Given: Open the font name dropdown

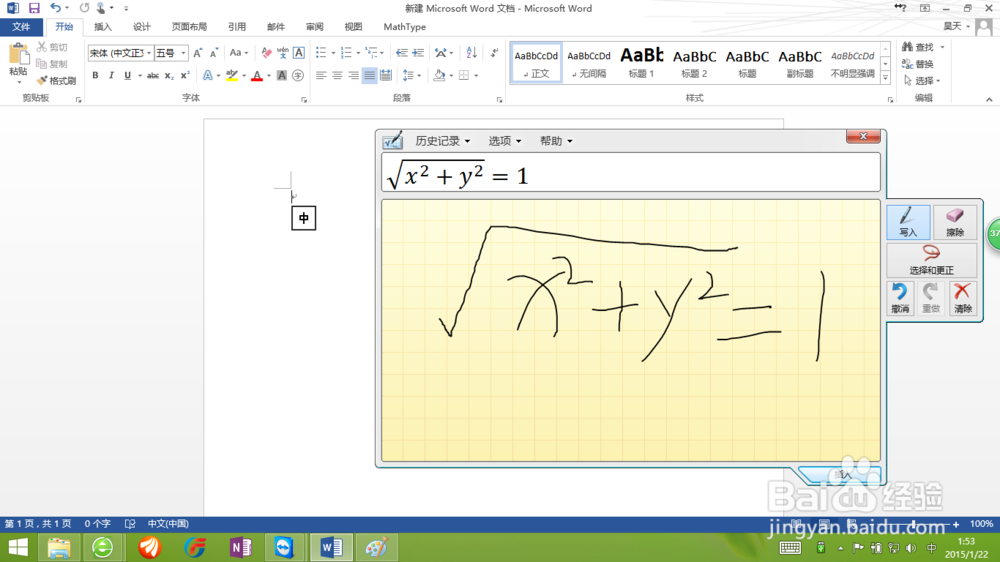Looking at the screenshot, I should pyautogui.click(x=149, y=53).
